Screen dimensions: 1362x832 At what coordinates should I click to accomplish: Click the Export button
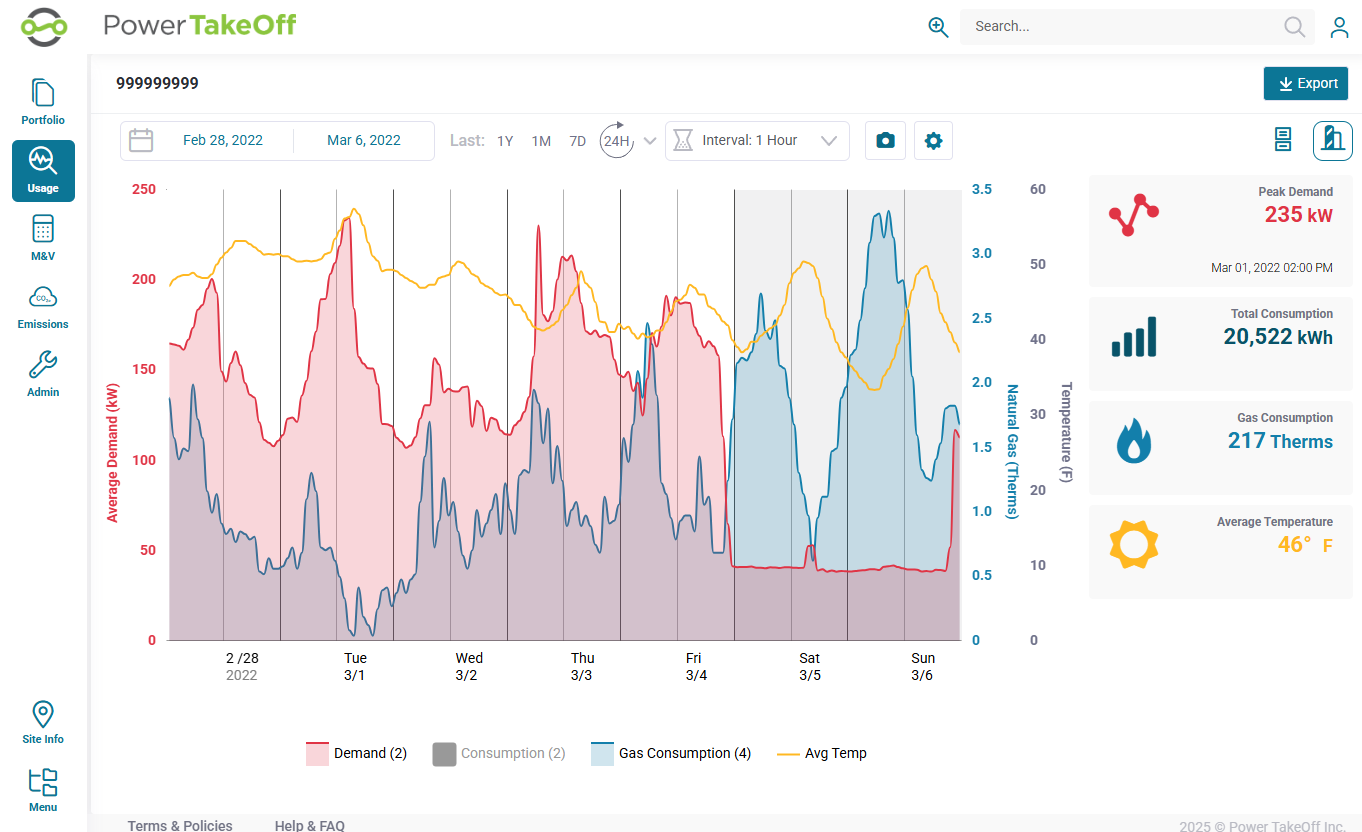[x=1306, y=84]
